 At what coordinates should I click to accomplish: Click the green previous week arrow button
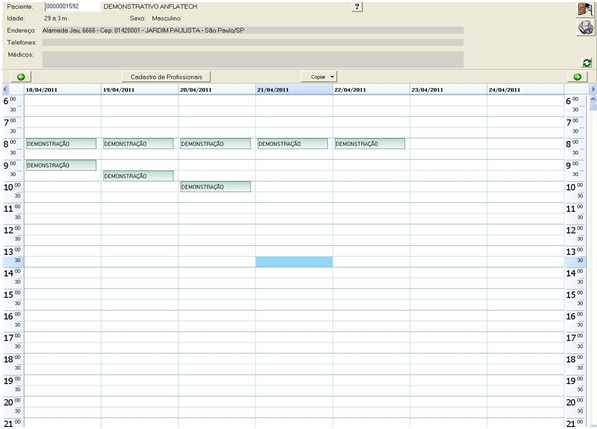click(21, 77)
